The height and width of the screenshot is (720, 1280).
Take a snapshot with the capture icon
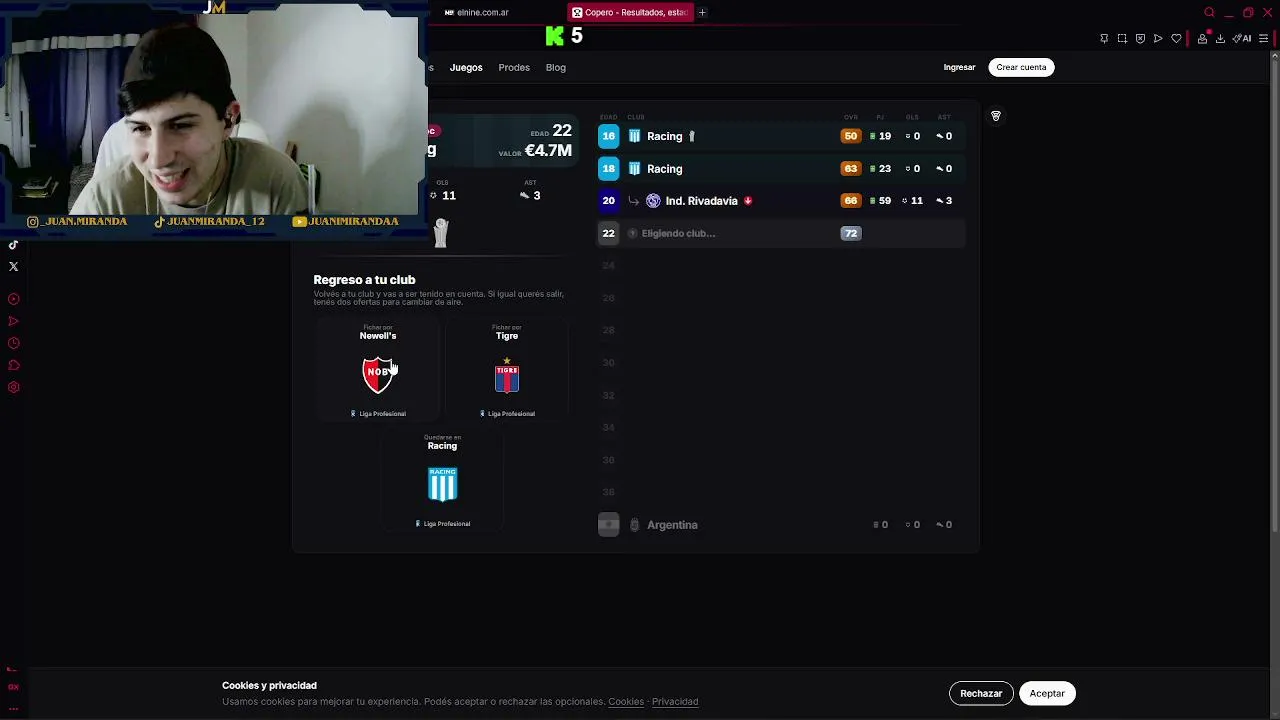coord(1122,39)
